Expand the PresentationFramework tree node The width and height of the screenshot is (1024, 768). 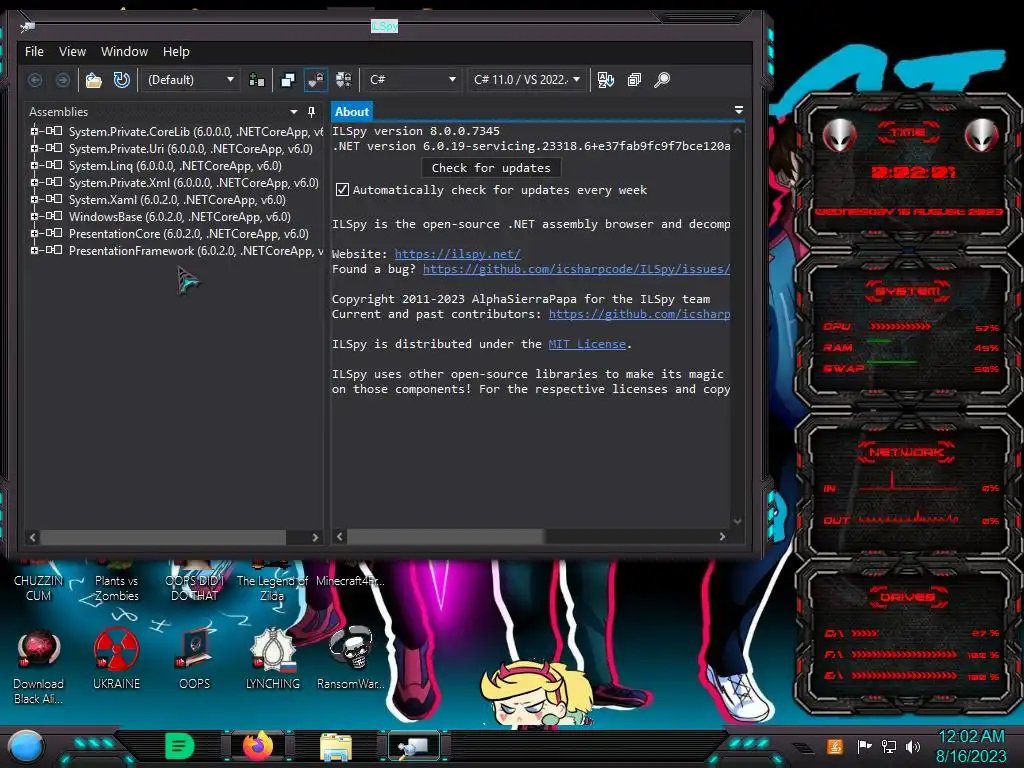point(34,250)
